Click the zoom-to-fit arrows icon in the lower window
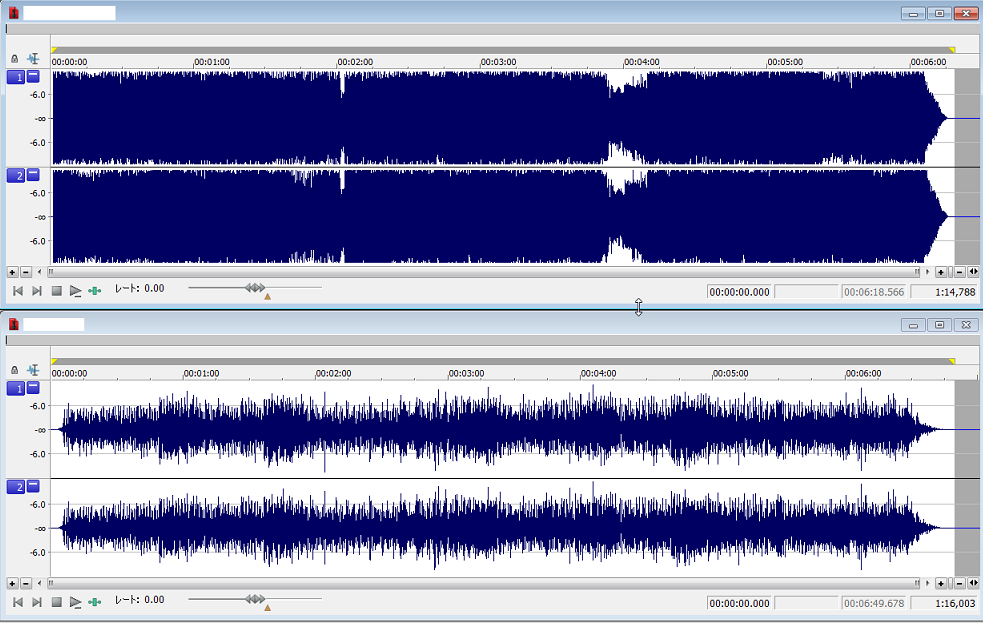This screenshot has width=983, height=623. click(973, 584)
